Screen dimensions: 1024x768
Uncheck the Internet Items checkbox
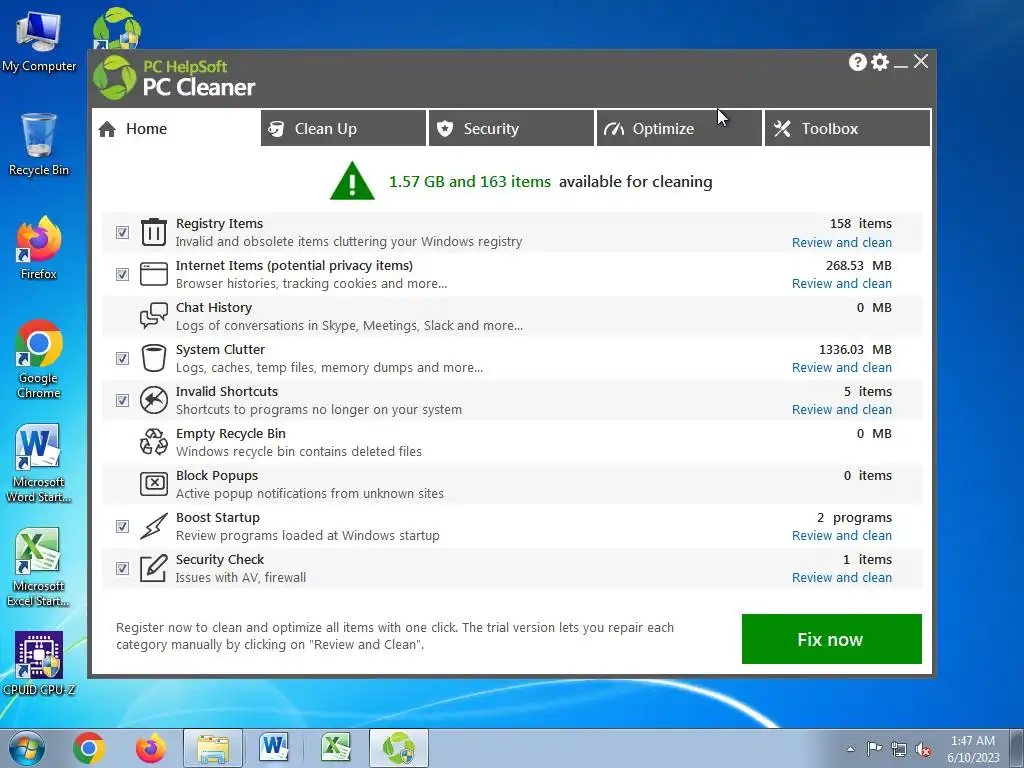pyautogui.click(x=122, y=274)
